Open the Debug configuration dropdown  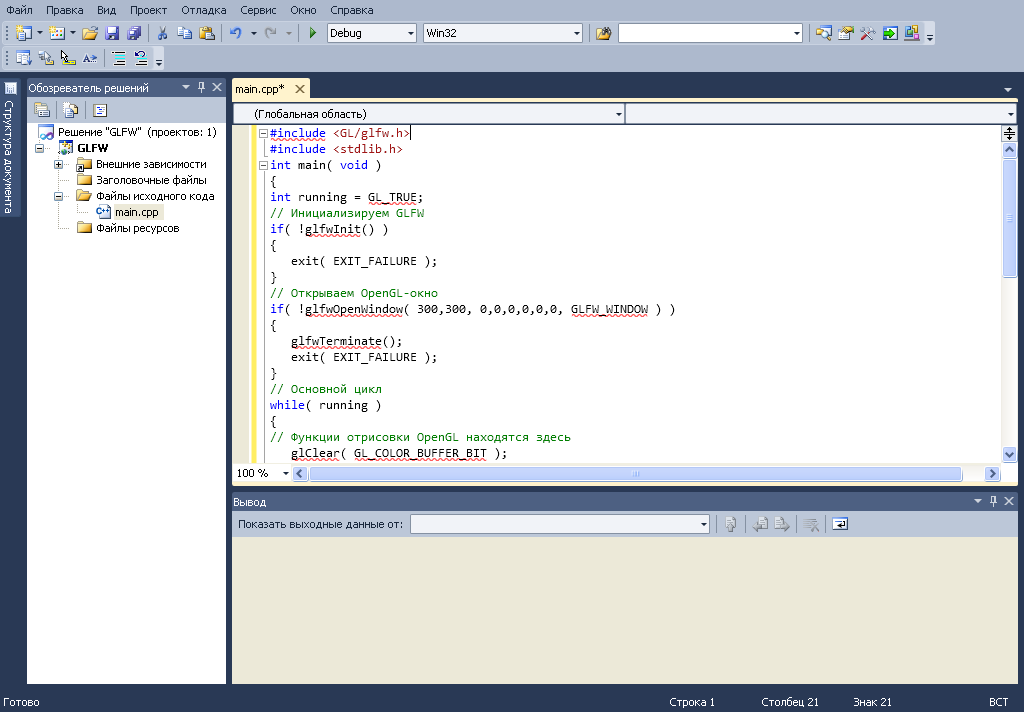pos(410,33)
